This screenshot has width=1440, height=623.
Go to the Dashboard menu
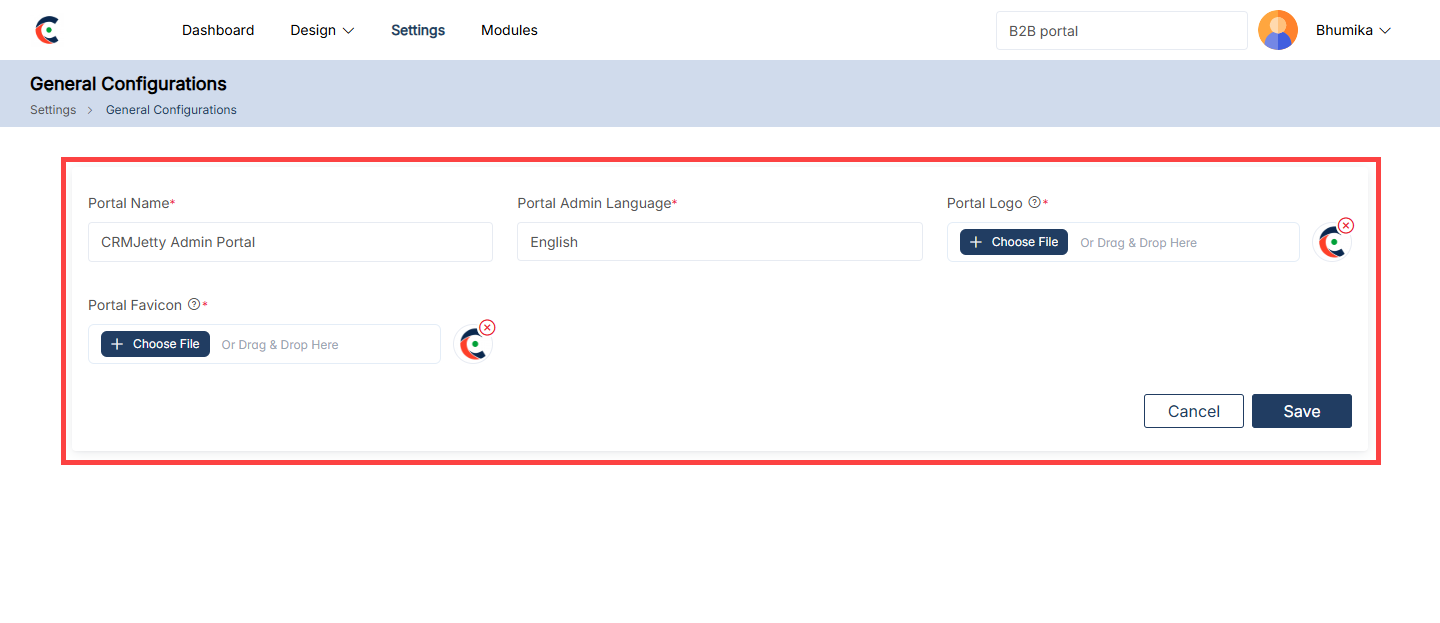point(218,30)
